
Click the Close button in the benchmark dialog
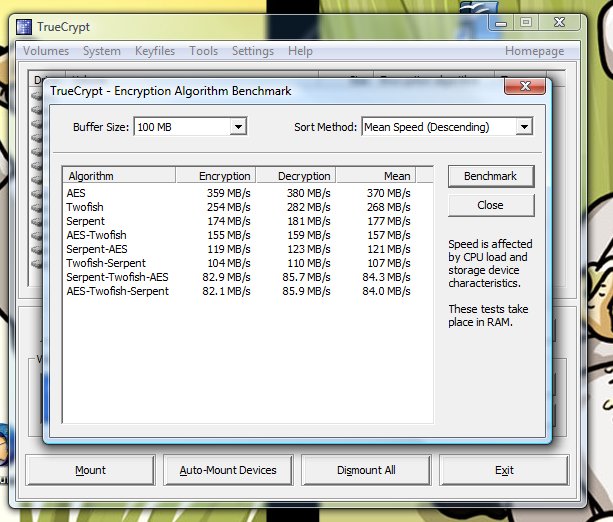pos(491,205)
